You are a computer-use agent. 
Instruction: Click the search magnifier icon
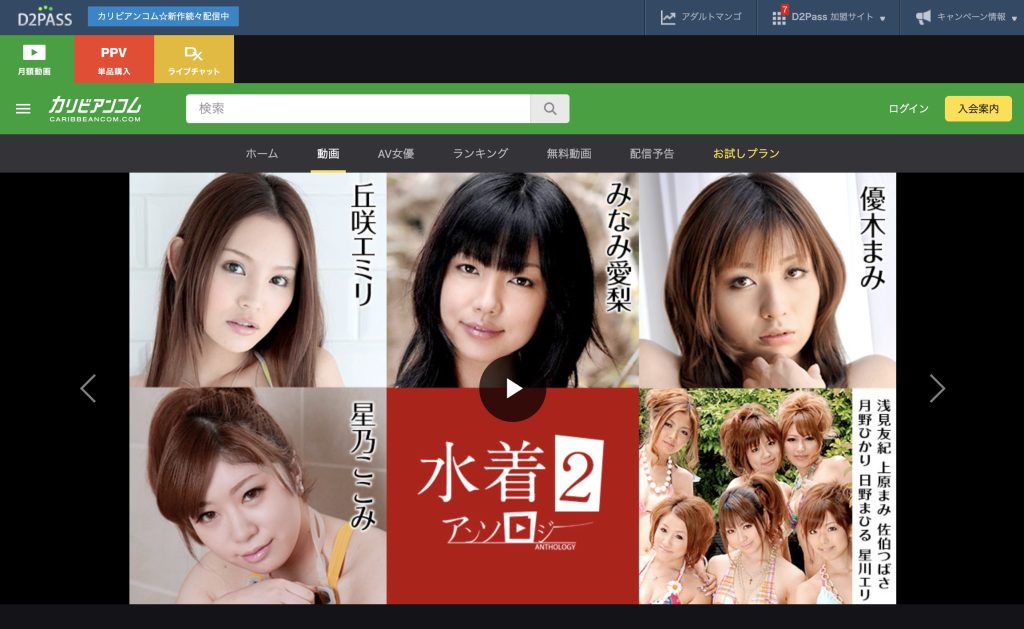point(549,108)
